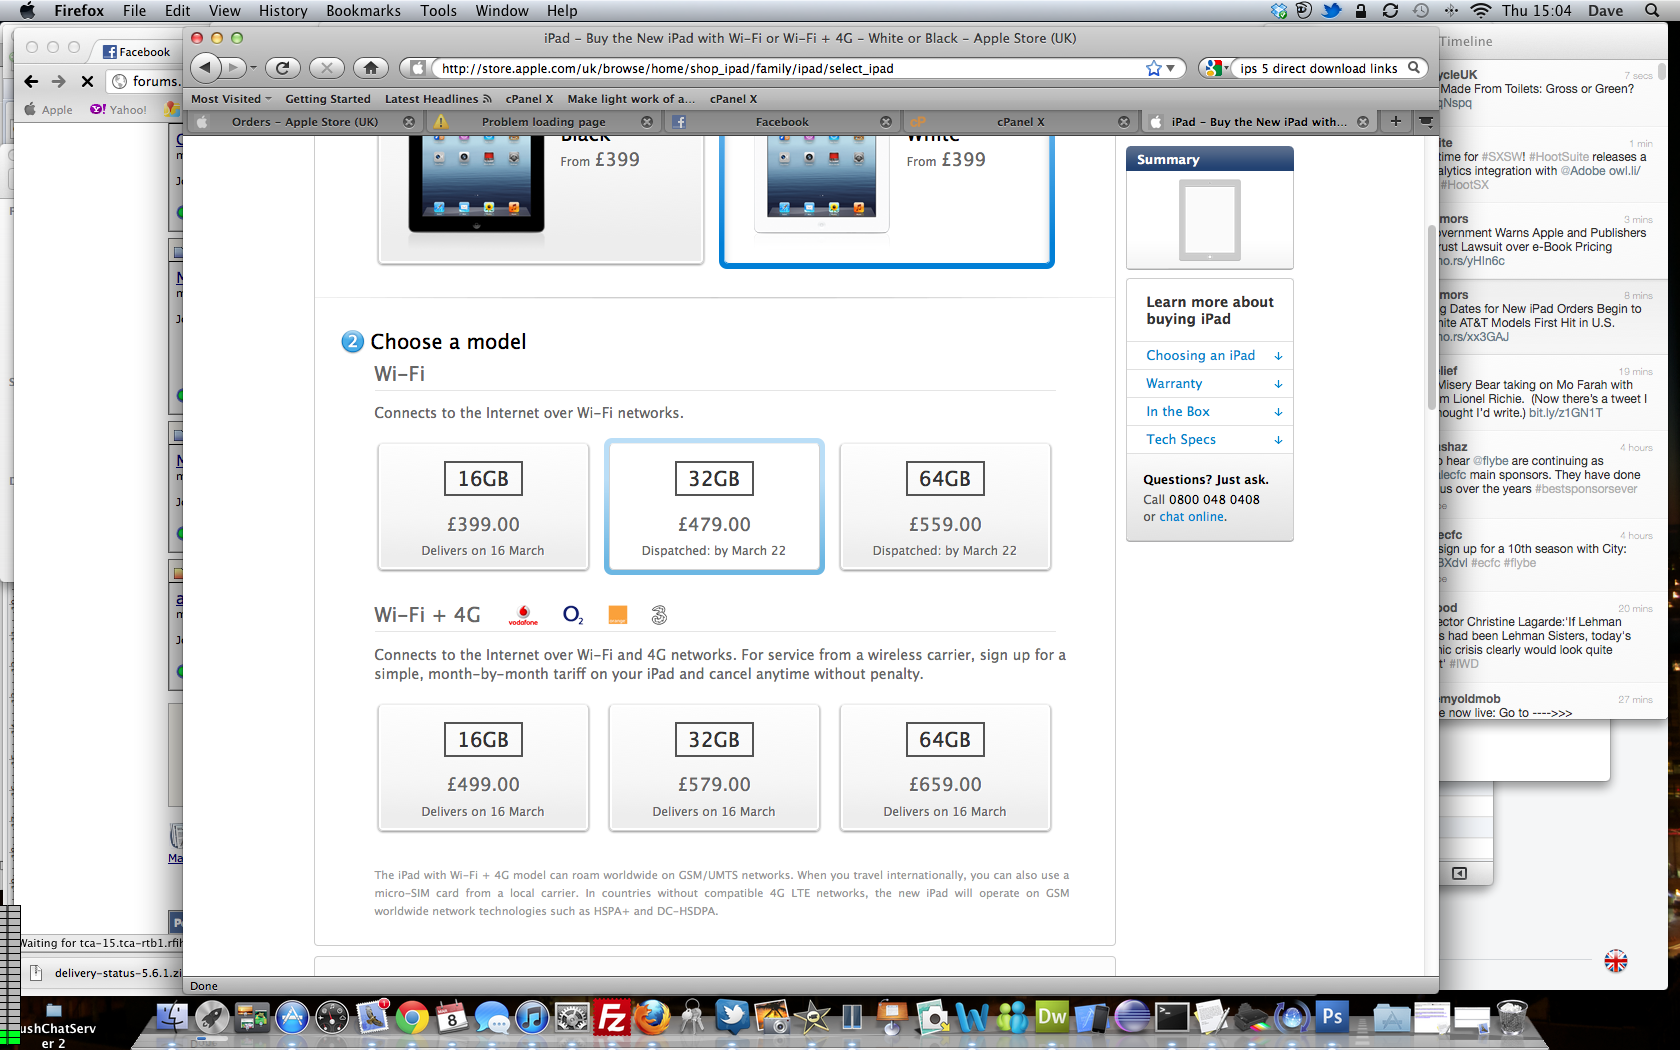Choose the Black iPad colour option
Viewport: 1680px width, 1050px height.
point(541,198)
